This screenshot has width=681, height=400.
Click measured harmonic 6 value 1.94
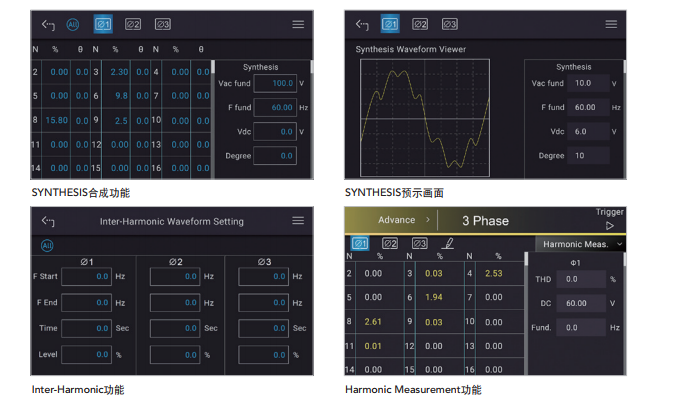point(433,298)
